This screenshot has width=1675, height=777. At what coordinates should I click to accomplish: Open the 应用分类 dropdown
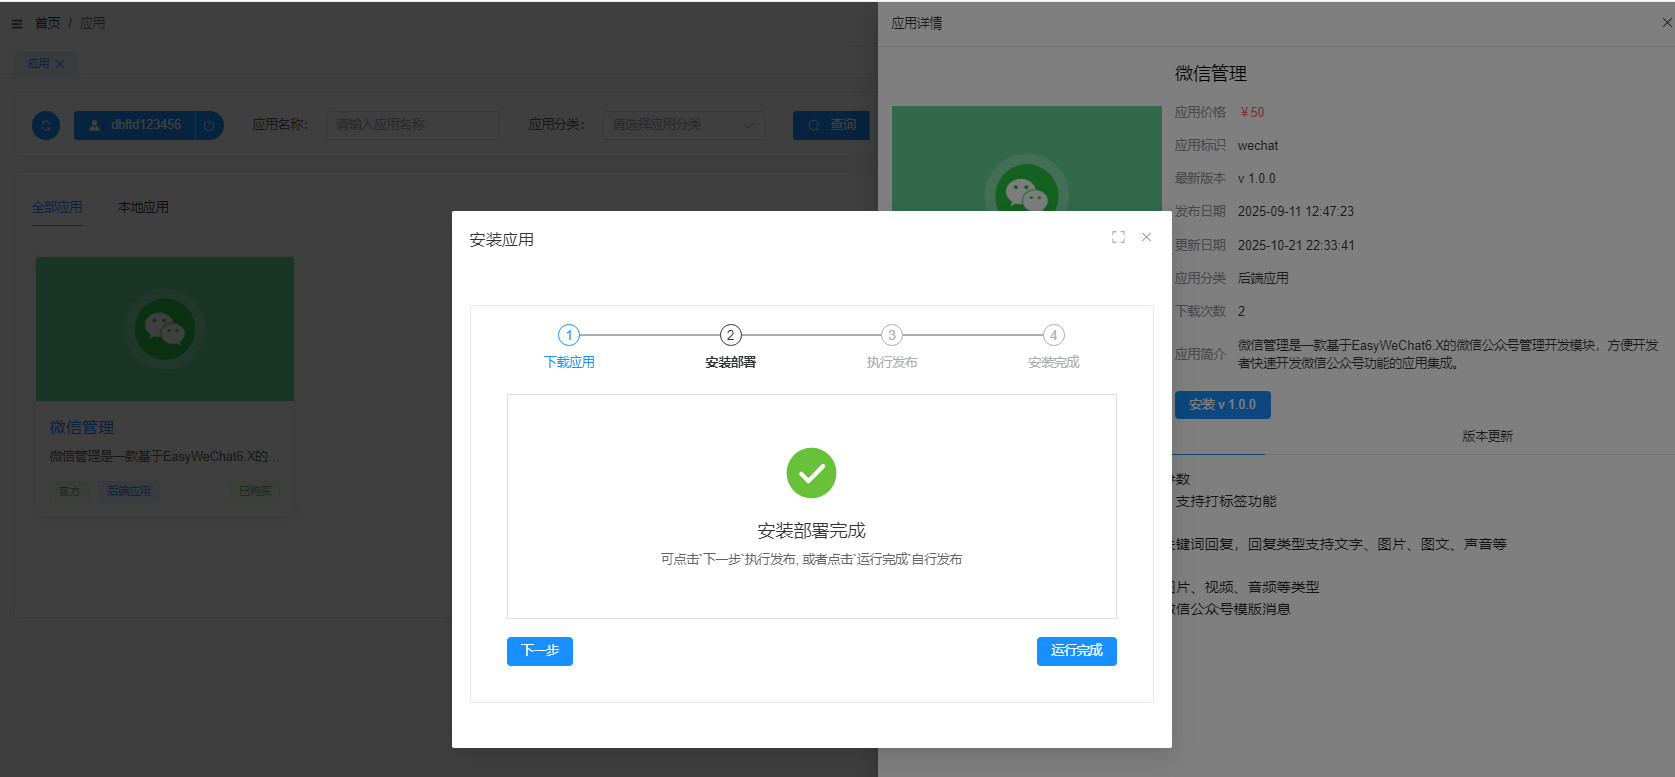(683, 125)
